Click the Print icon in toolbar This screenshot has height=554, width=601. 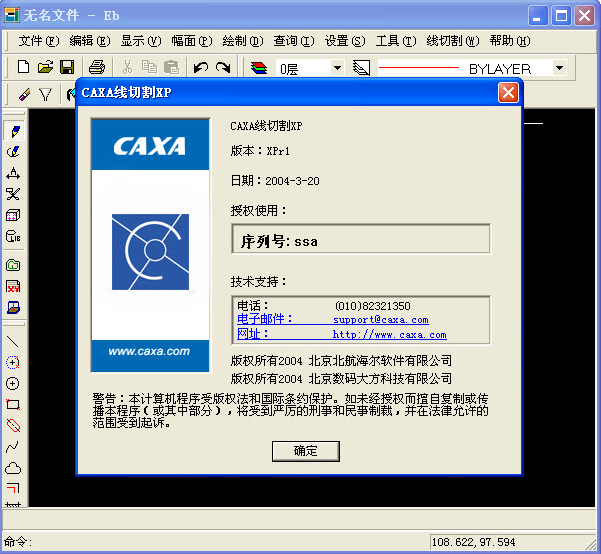click(x=97, y=67)
